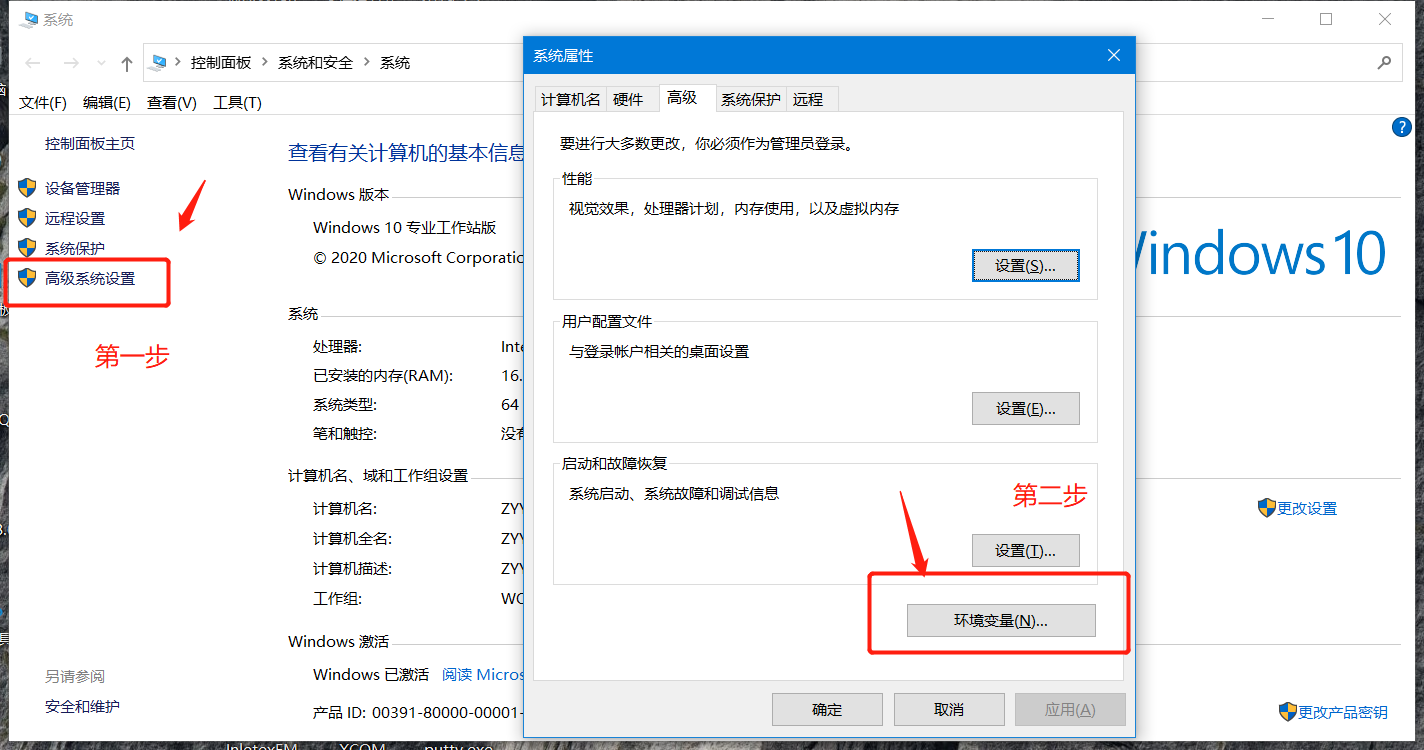Viewport: 1424px width, 750px height.
Task: Open the 编辑(E) menu
Action: tap(107, 102)
